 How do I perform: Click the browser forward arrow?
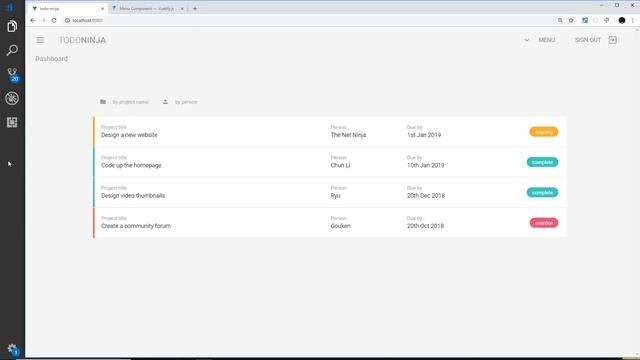tap(43, 20)
